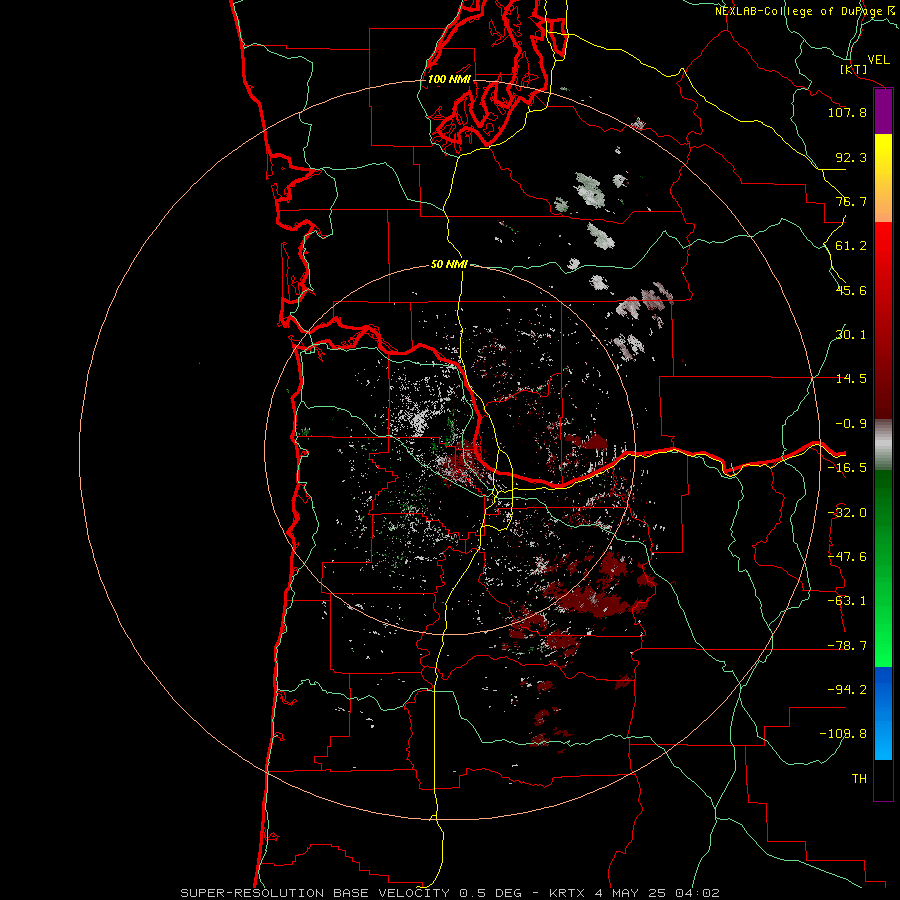Click the Super-Resolution Base Velocity caption
900x900 pixels.
tap(449, 893)
